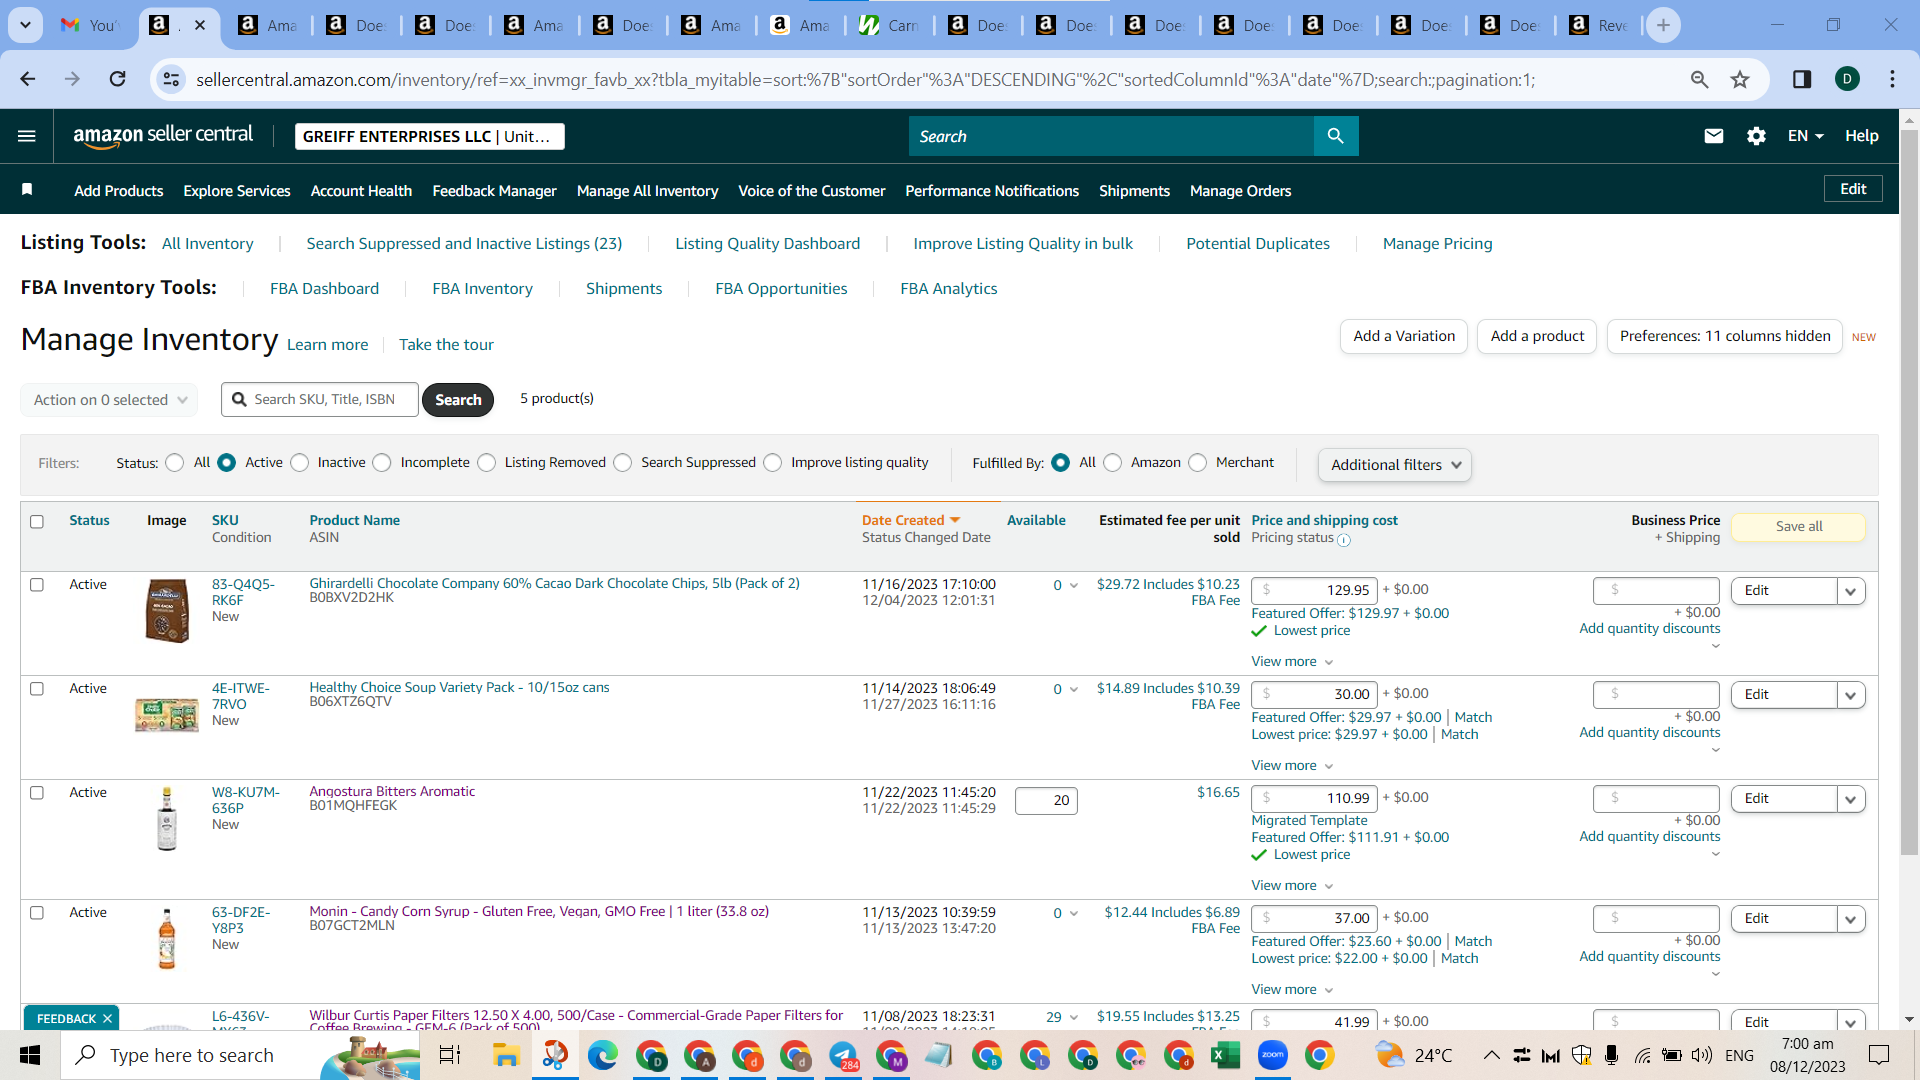Go to Manage All Inventory menu item

click(x=647, y=191)
